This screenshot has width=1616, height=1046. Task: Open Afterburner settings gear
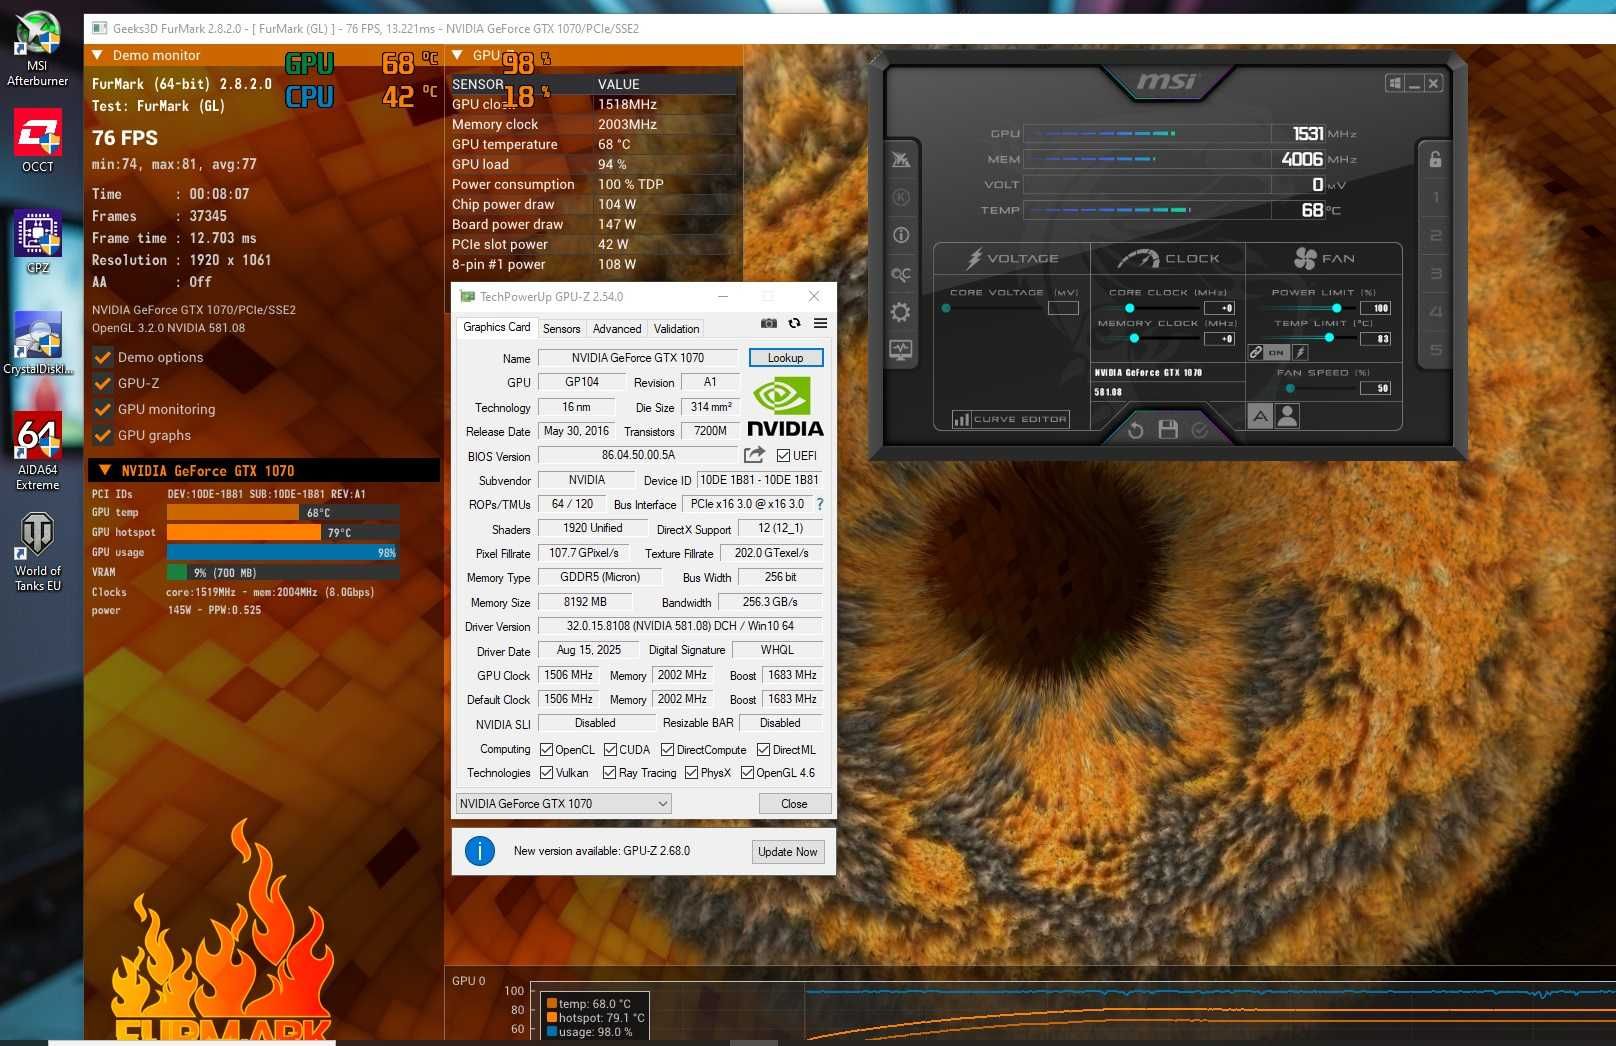pos(901,312)
